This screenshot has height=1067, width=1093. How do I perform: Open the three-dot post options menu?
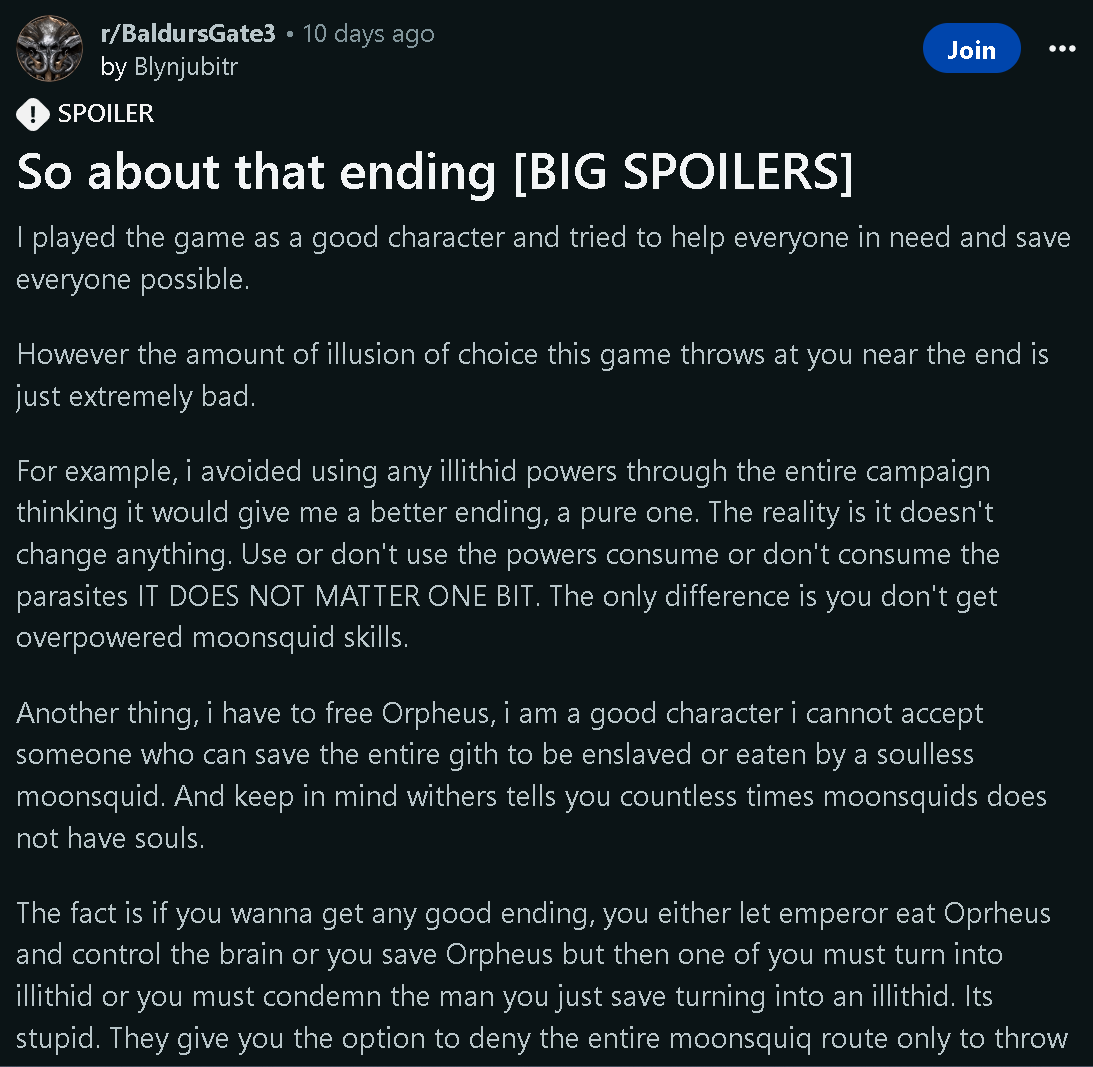(1062, 49)
